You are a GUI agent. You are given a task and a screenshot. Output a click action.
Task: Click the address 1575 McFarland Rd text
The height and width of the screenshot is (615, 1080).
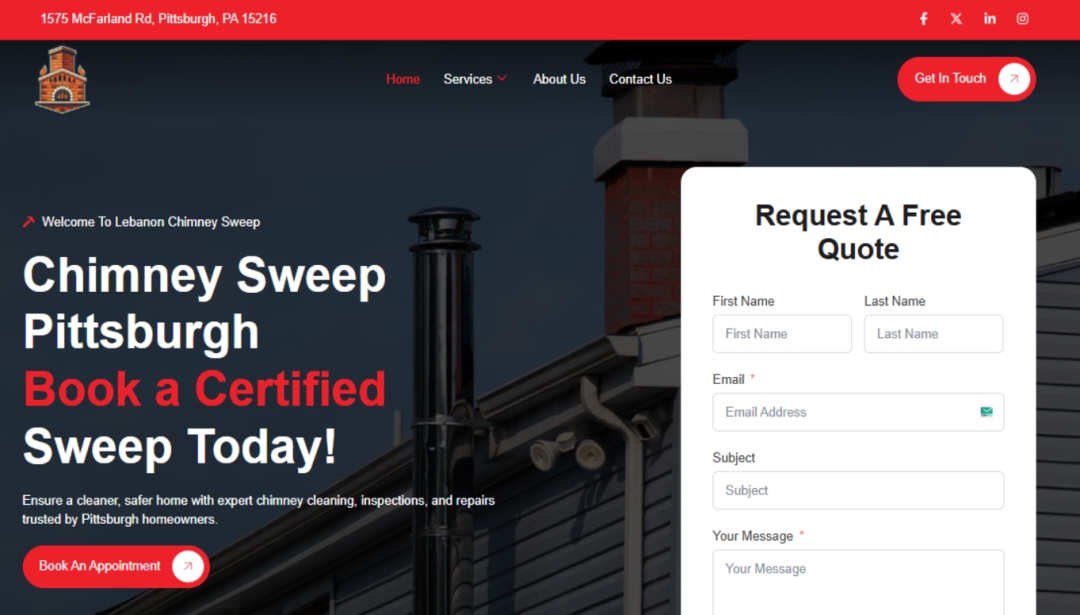click(x=158, y=19)
